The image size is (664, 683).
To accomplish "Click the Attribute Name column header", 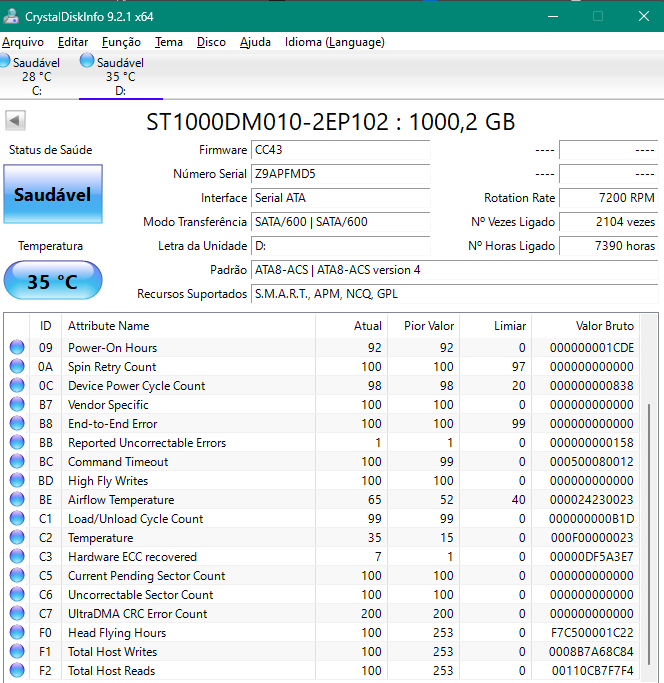I will 188,326.
